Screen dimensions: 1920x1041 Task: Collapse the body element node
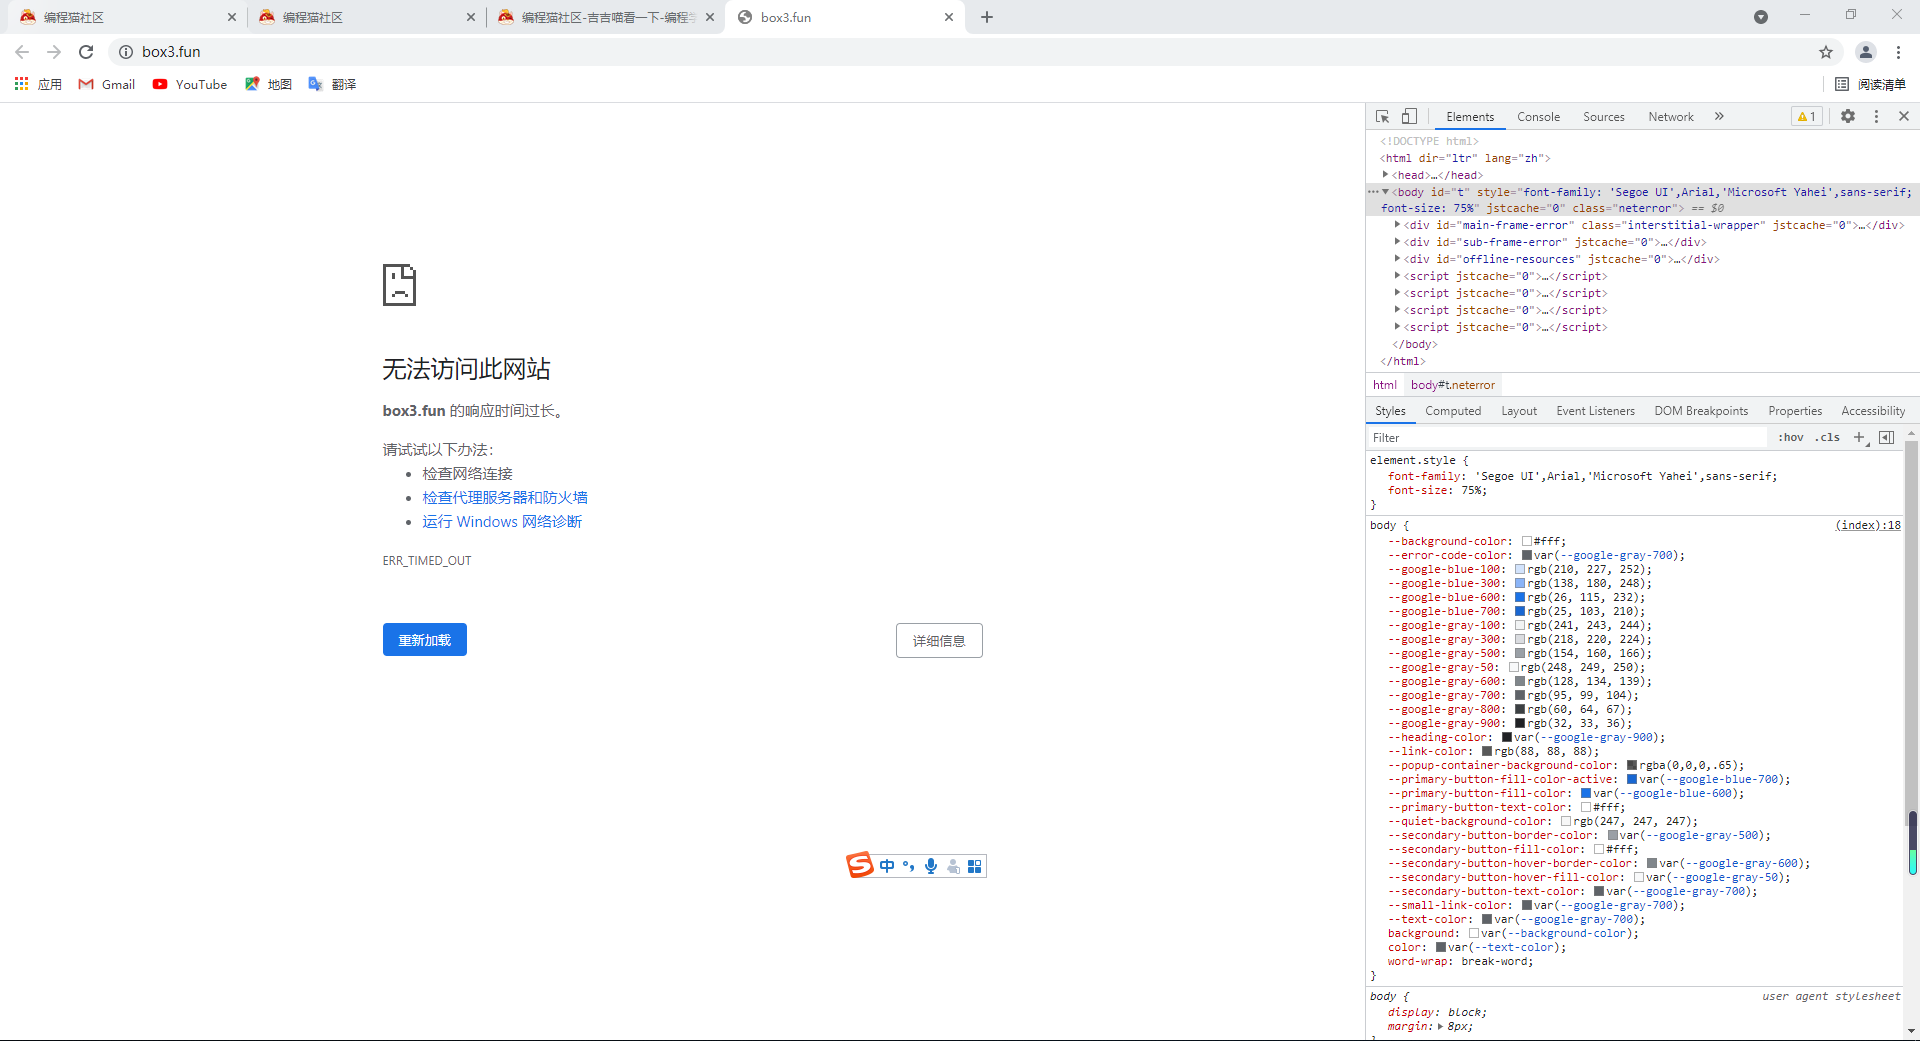coord(1385,192)
